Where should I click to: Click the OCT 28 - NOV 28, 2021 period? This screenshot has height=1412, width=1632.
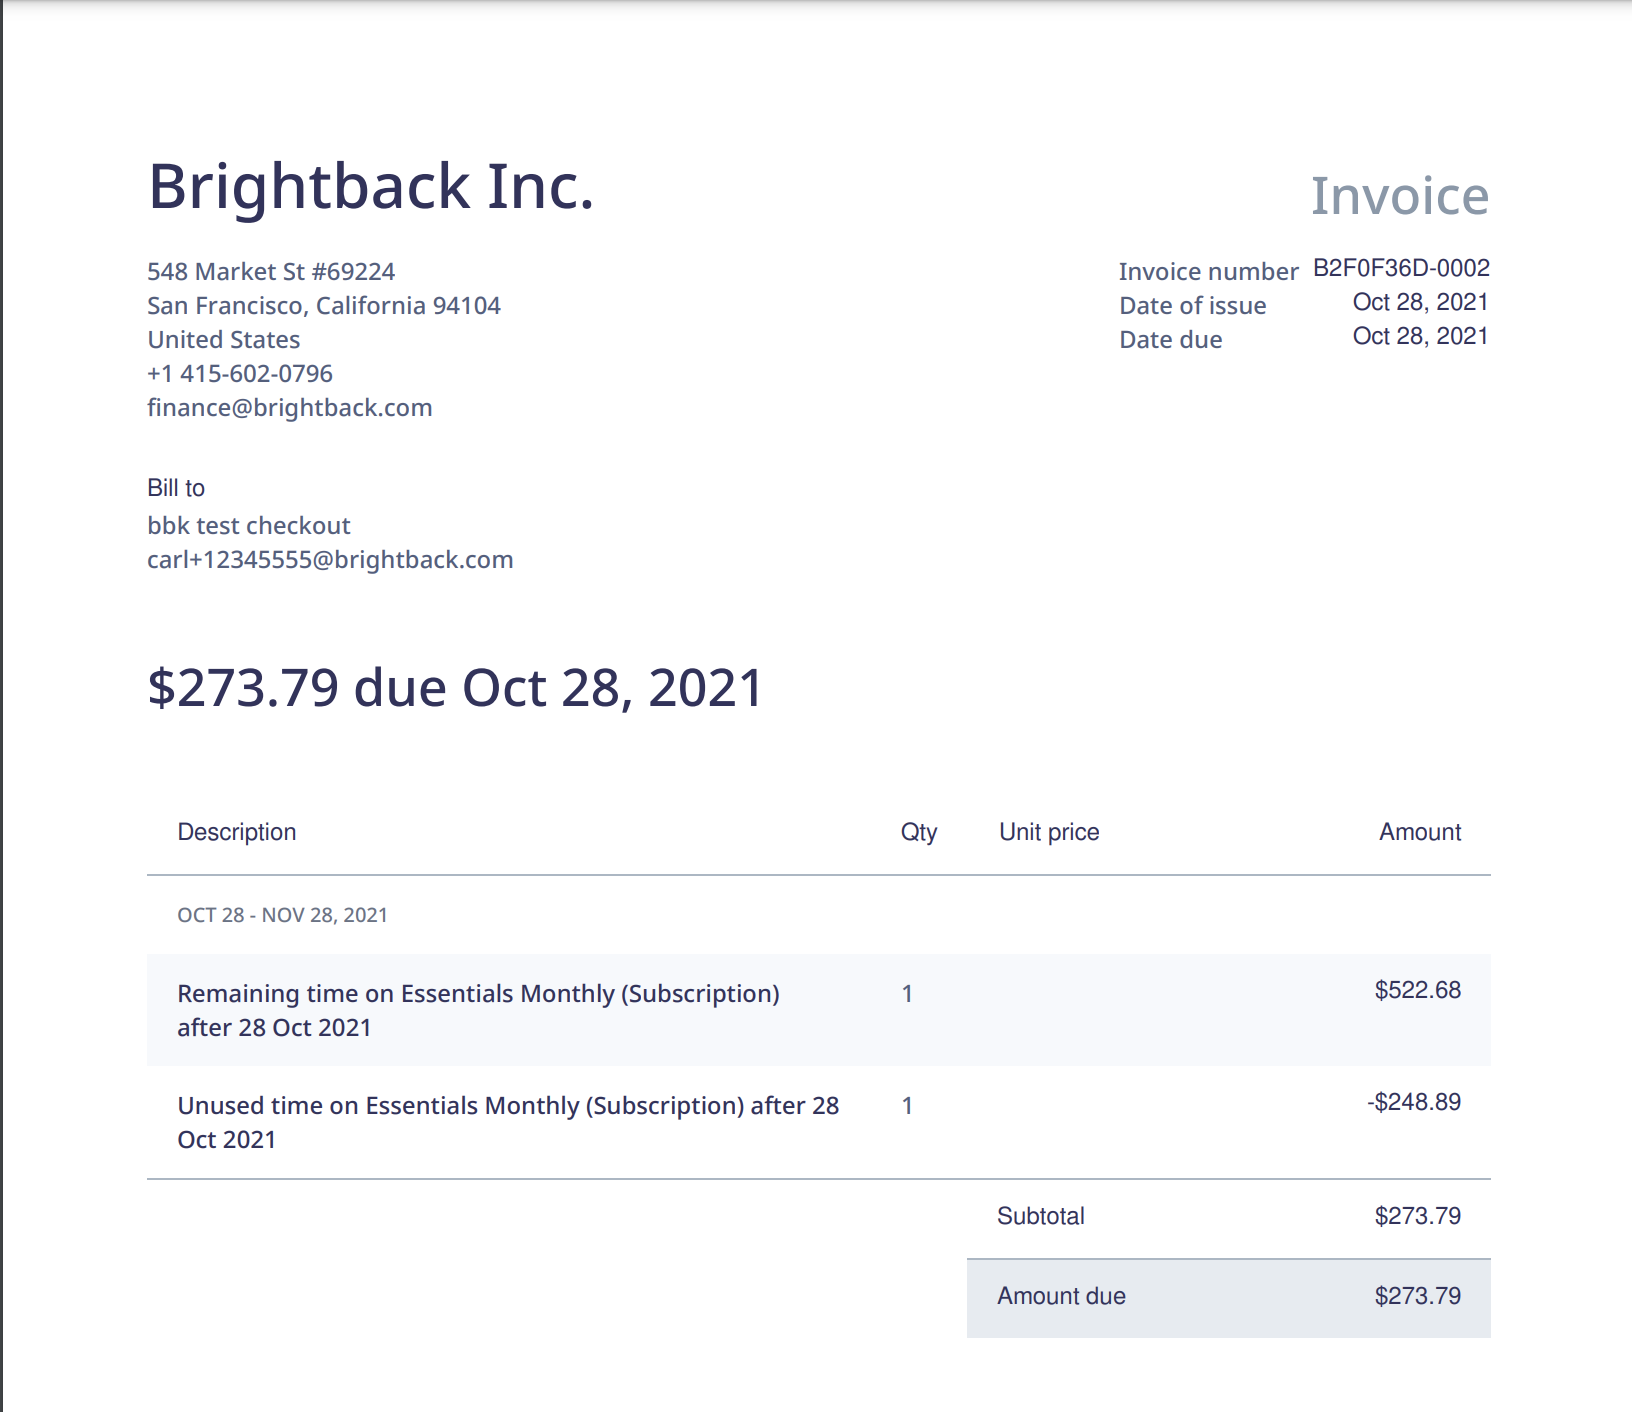click(282, 915)
